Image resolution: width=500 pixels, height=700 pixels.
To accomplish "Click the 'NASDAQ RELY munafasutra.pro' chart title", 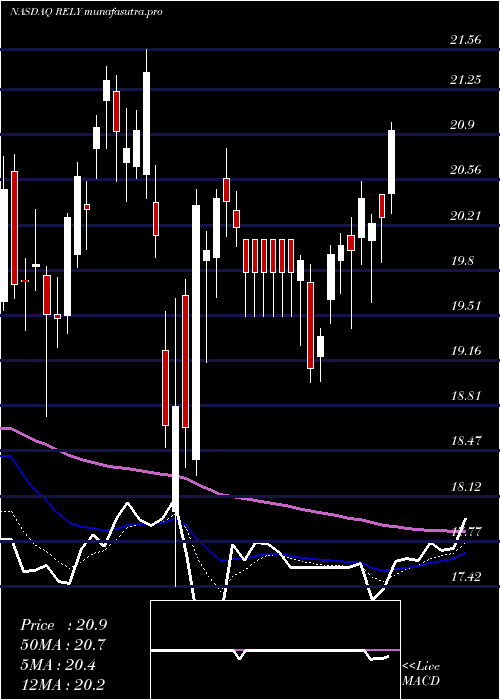I will [x=86, y=12].
